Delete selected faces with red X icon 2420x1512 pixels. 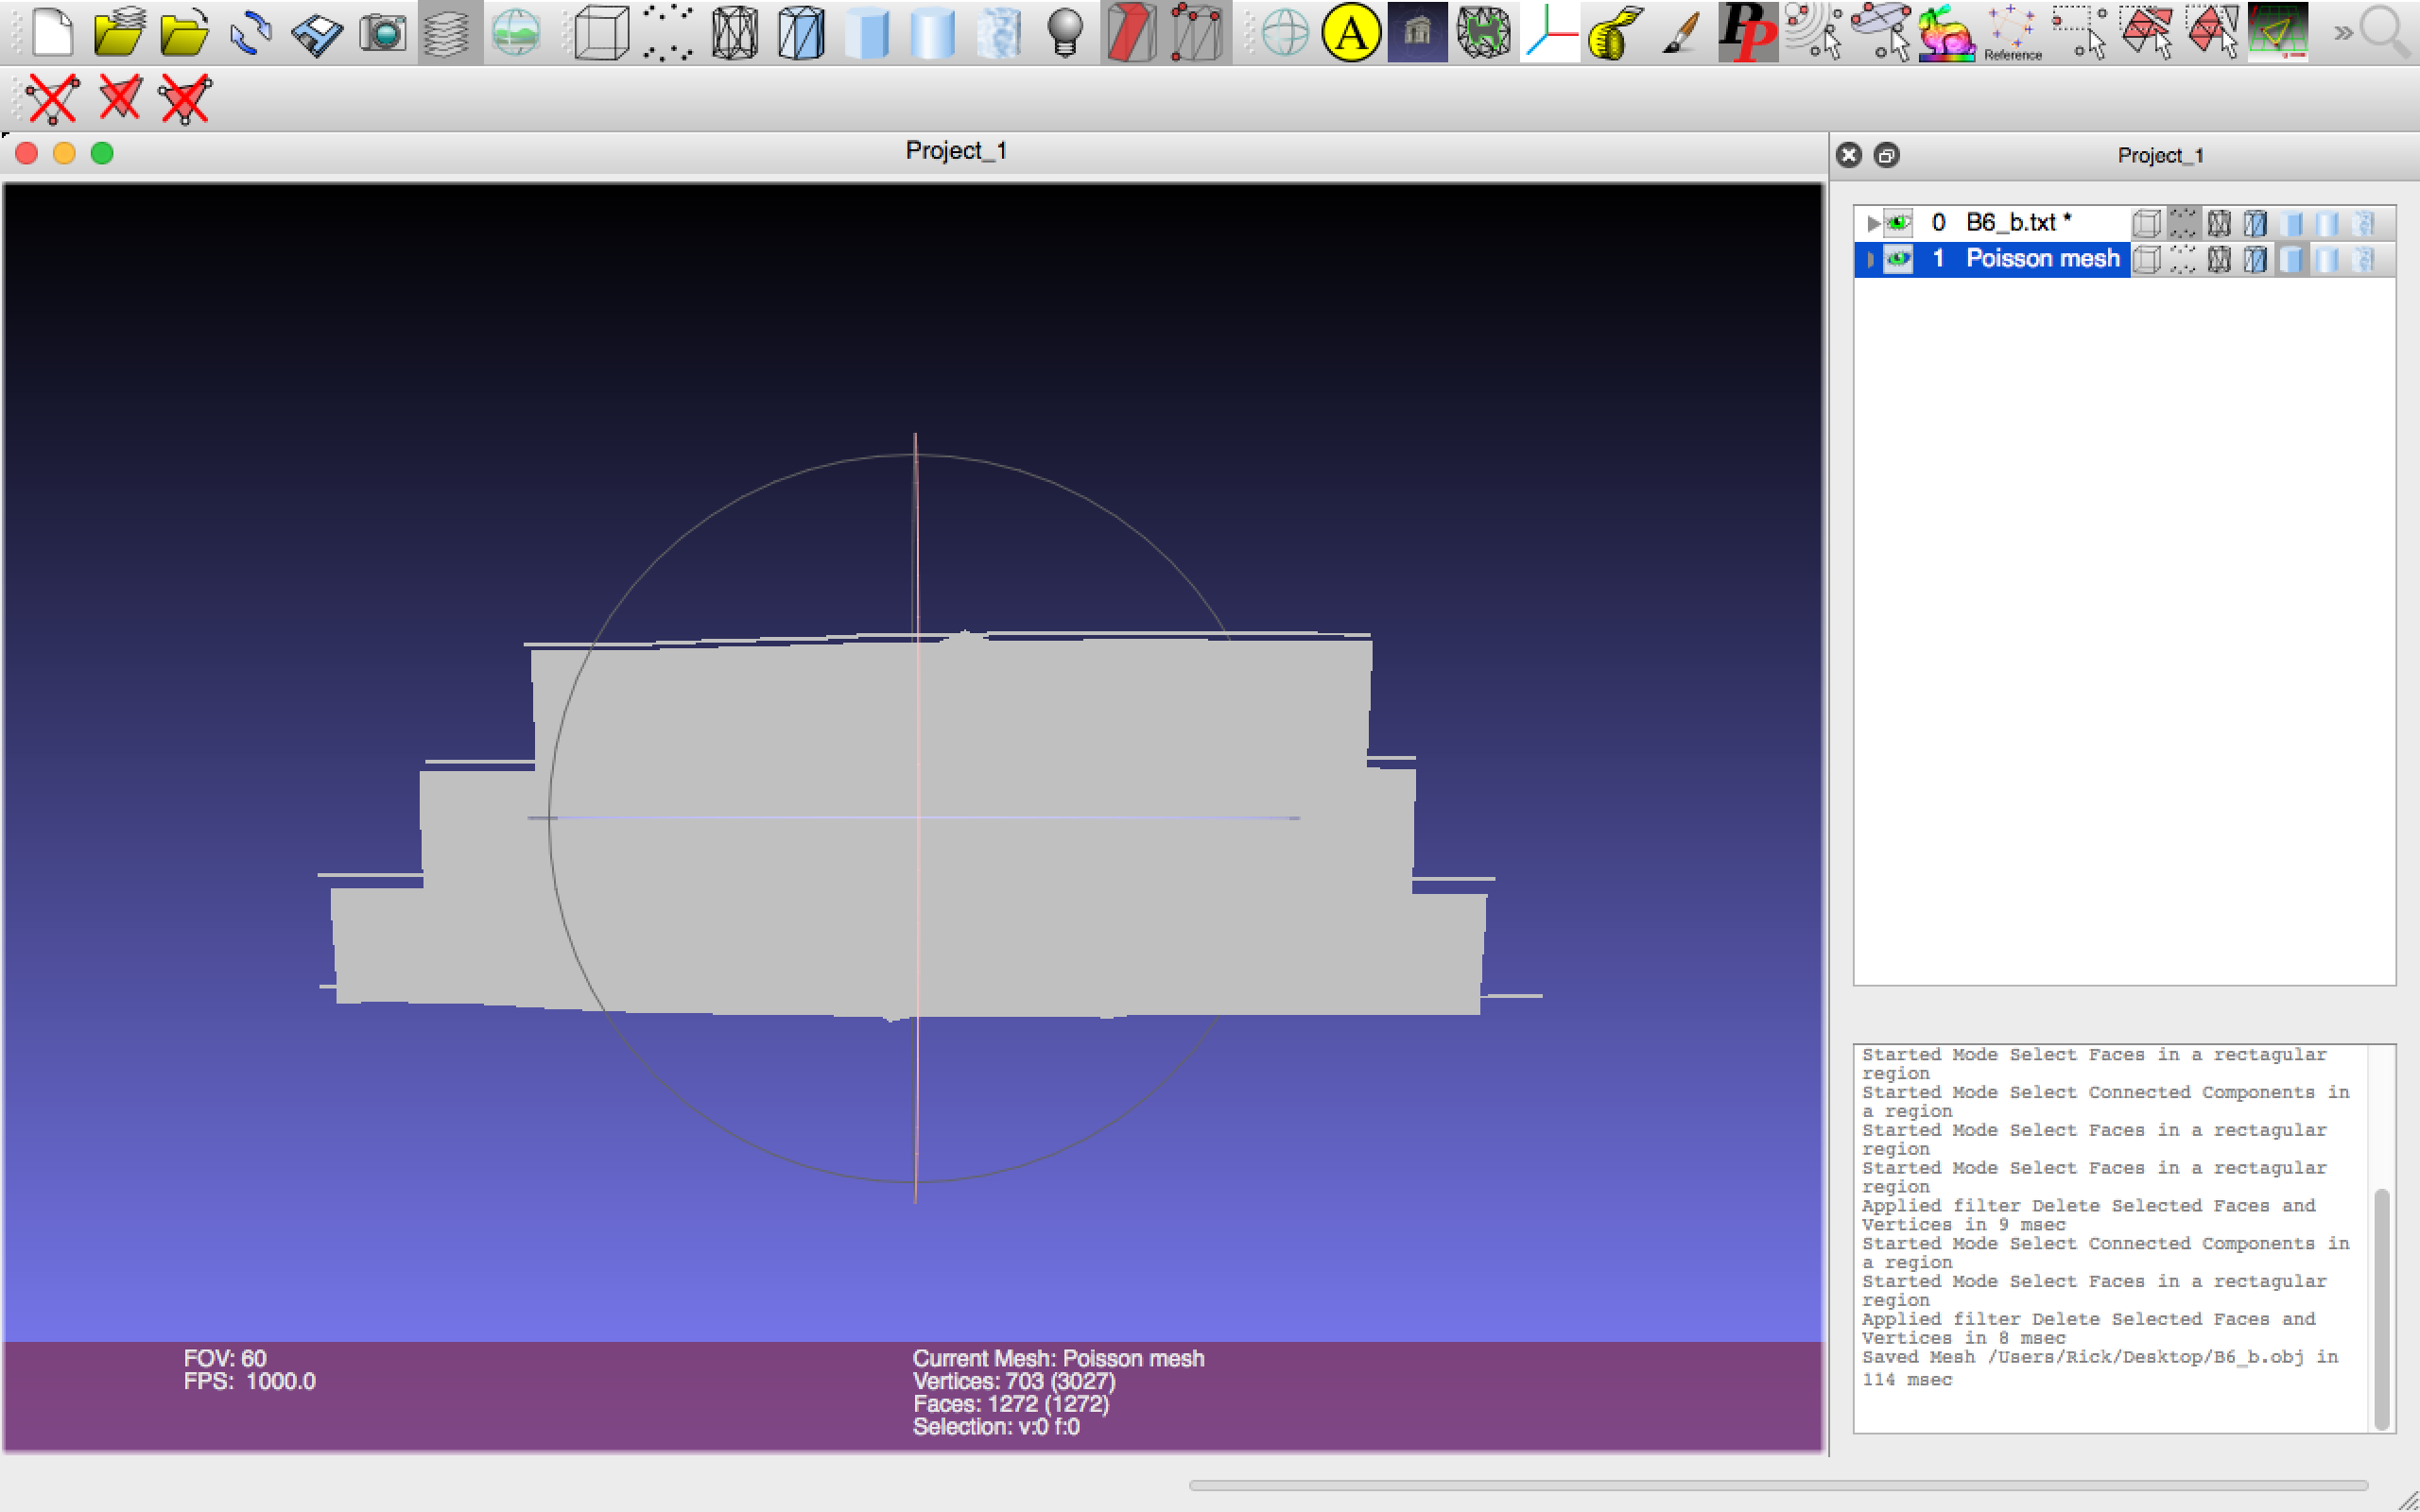click(x=119, y=98)
